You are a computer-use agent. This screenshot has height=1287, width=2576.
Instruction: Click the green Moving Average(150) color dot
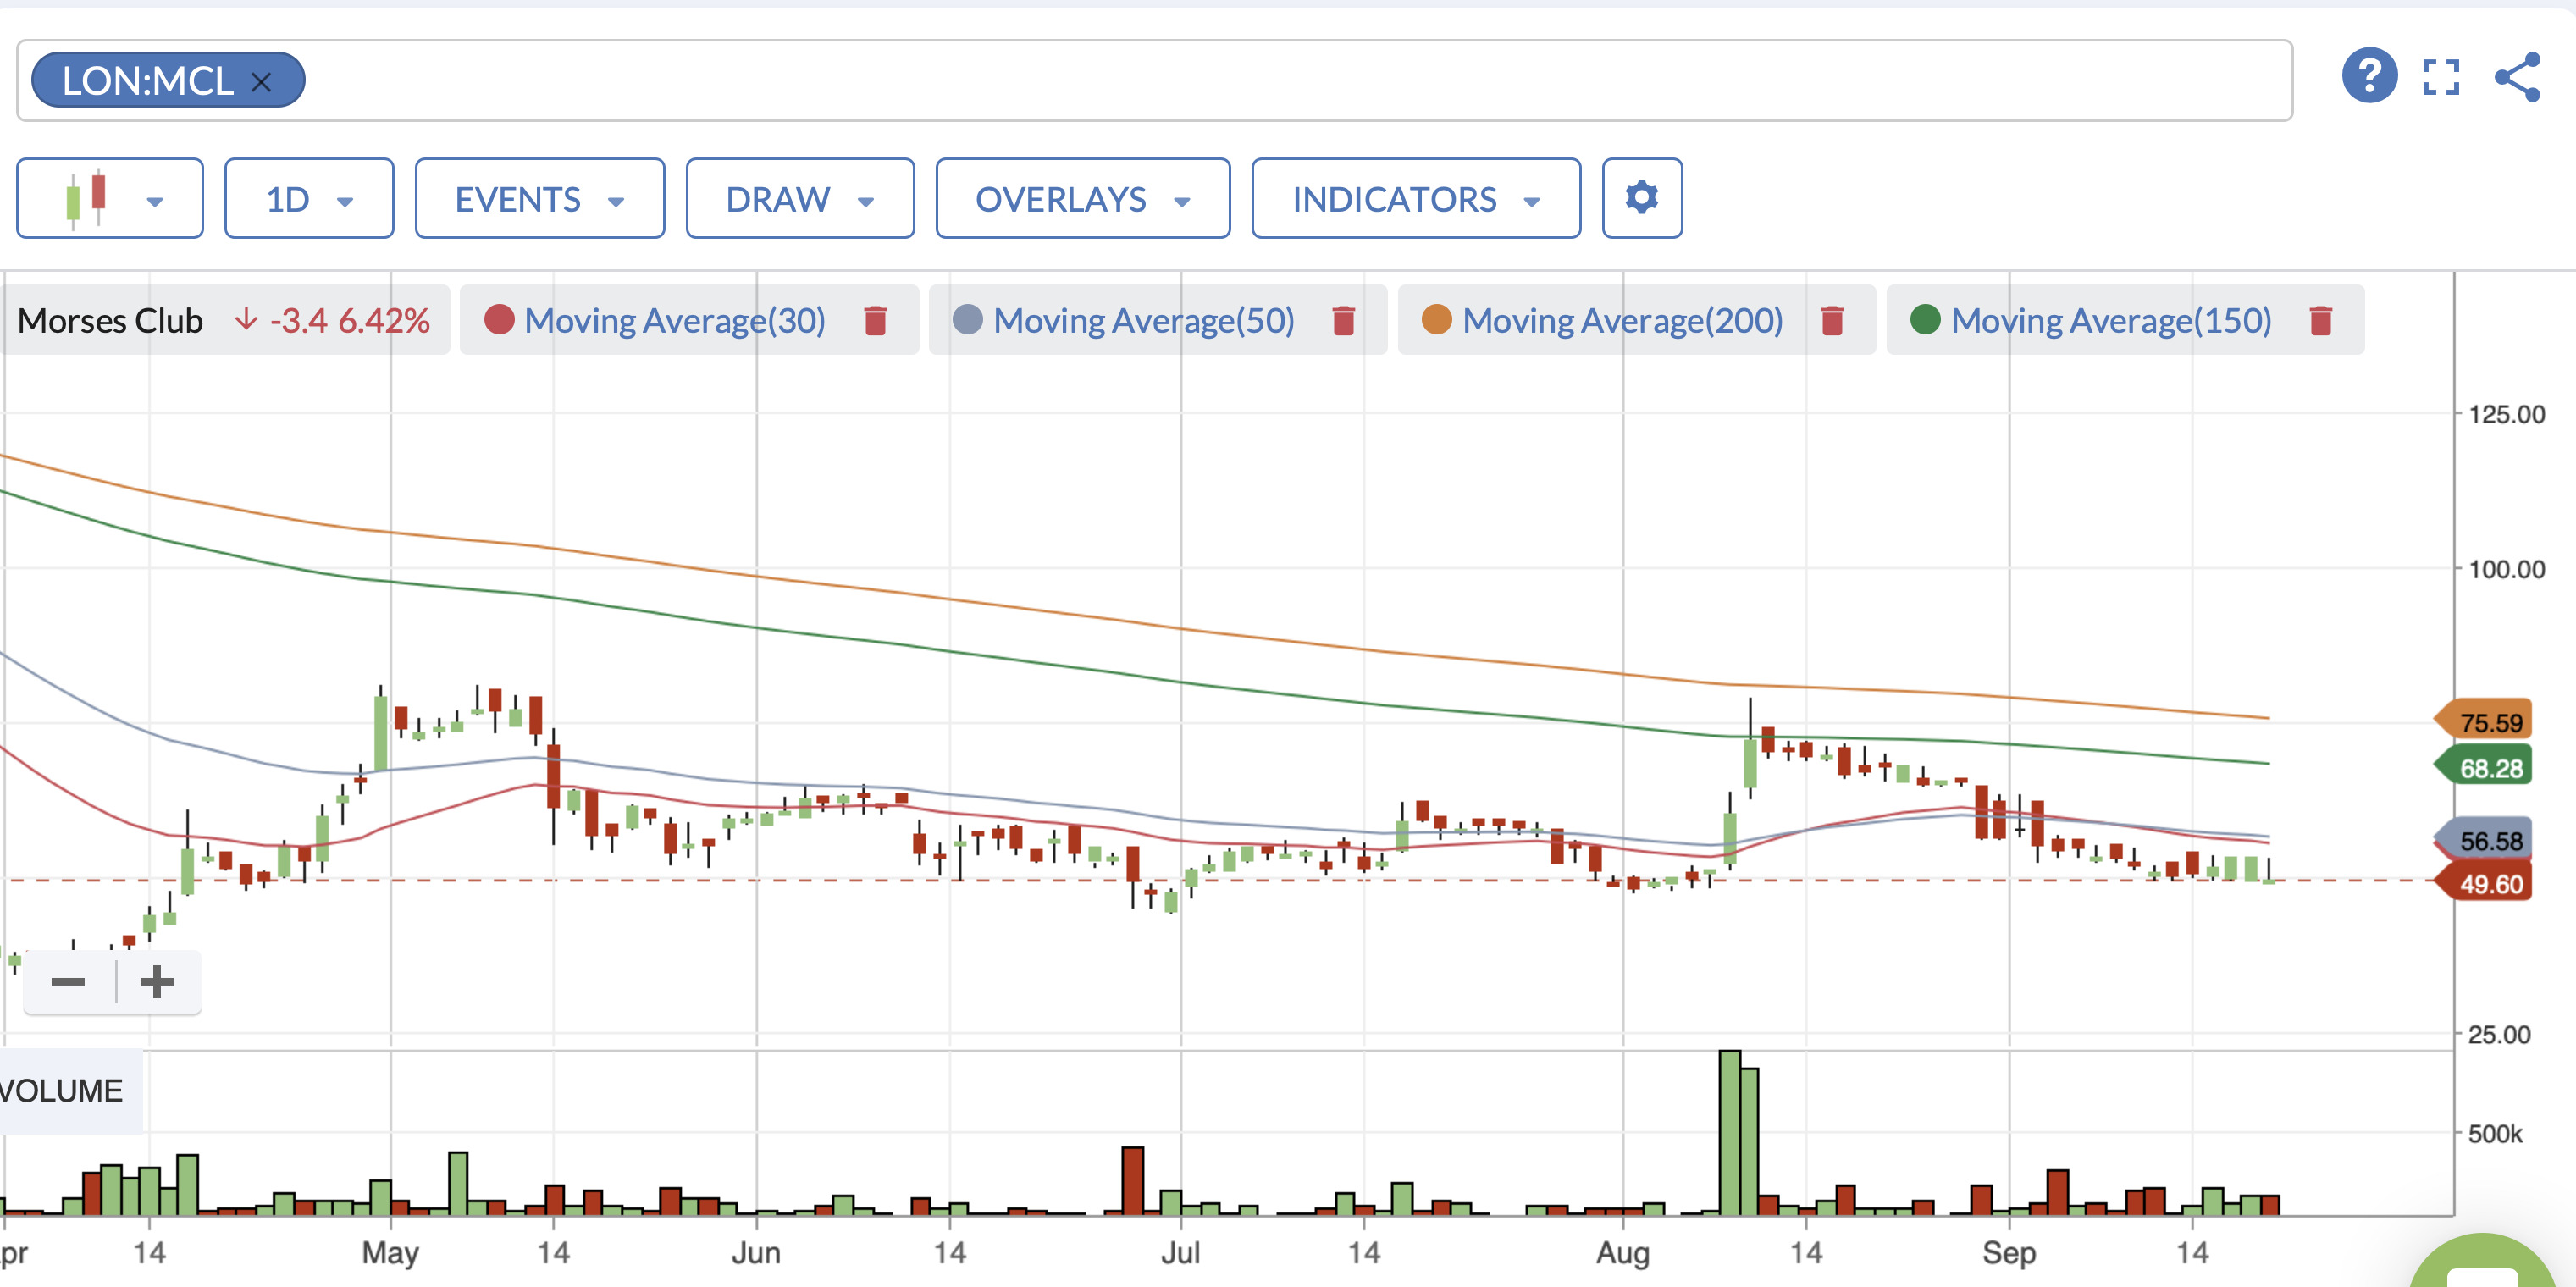1925,320
